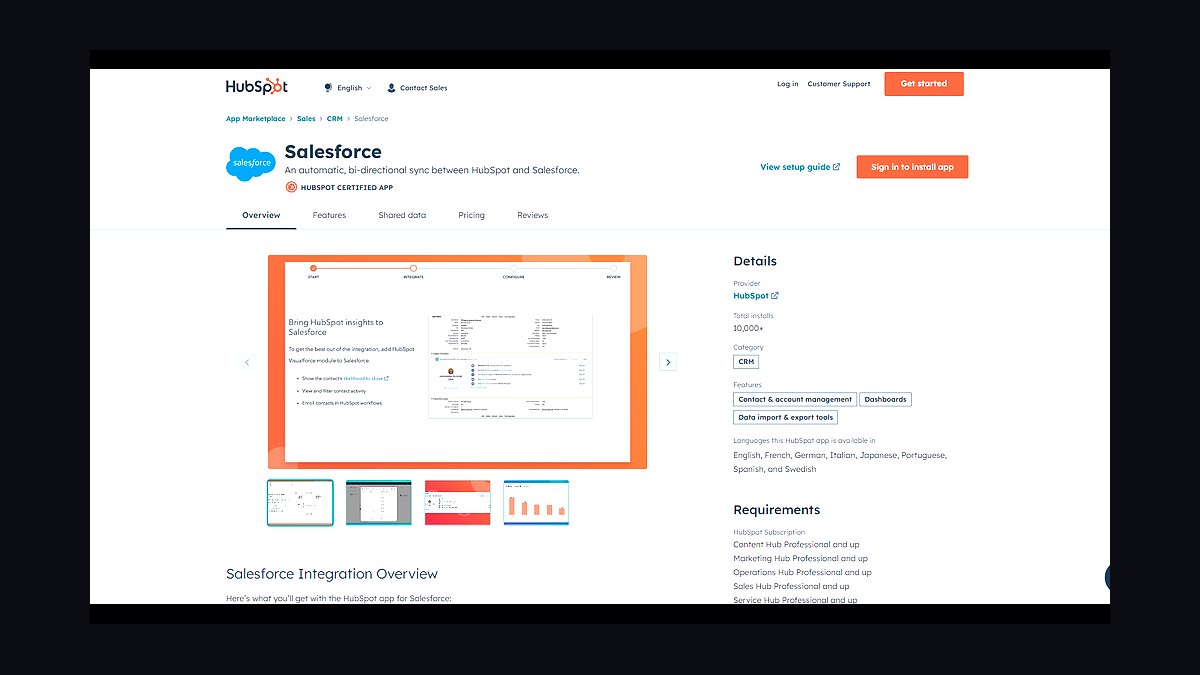Open the Sales breadcrumb
Screen dimensions: 1200x675
(306, 119)
